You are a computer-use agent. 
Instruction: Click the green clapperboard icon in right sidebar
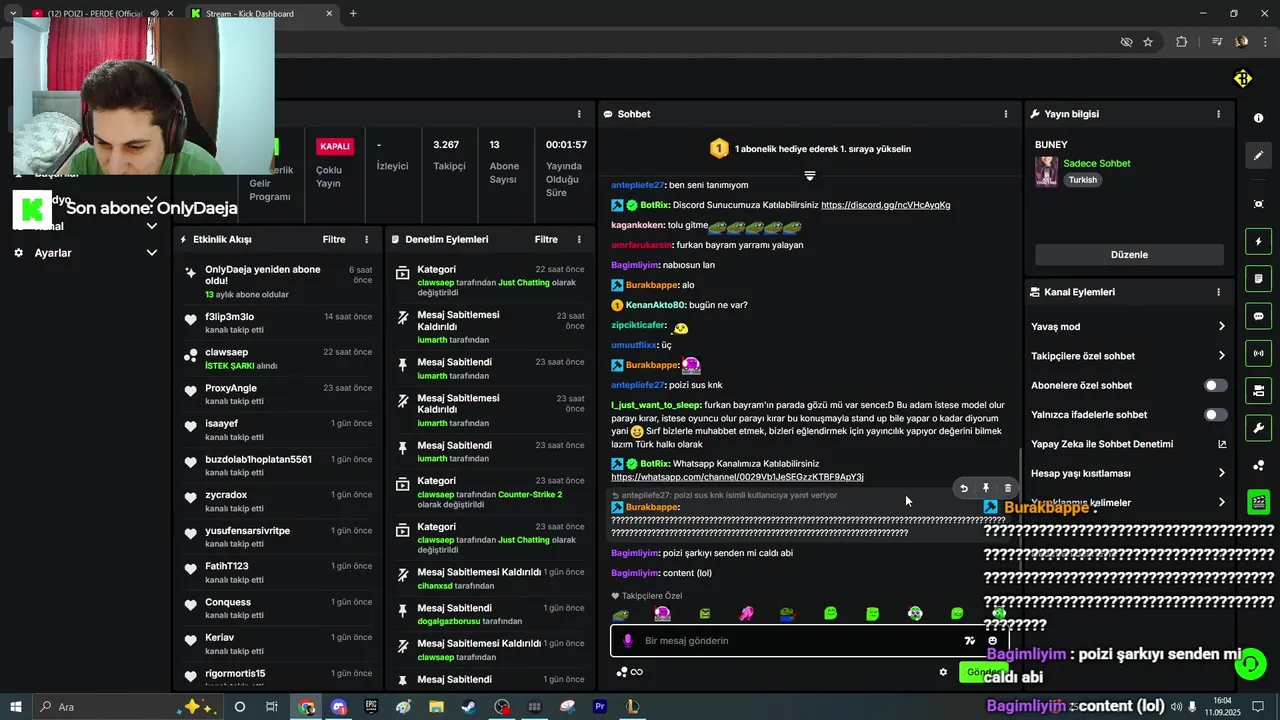click(1258, 502)
